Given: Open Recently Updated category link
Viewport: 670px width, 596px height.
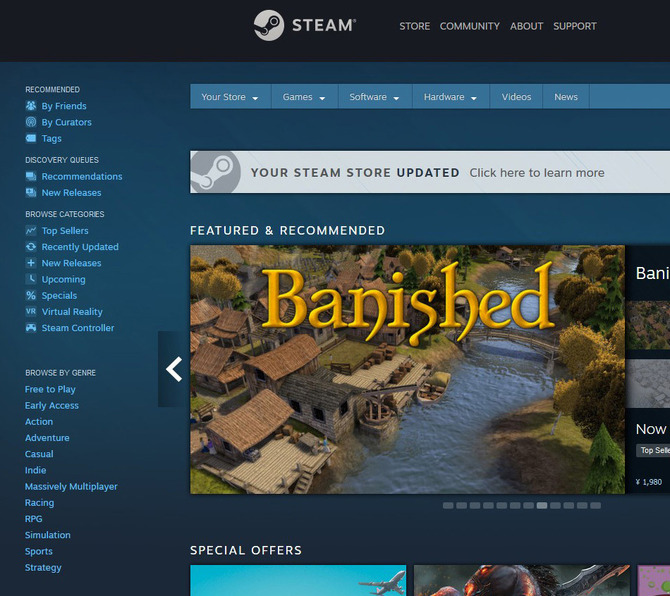Looking at the screenshot, I should coord(80,247).
